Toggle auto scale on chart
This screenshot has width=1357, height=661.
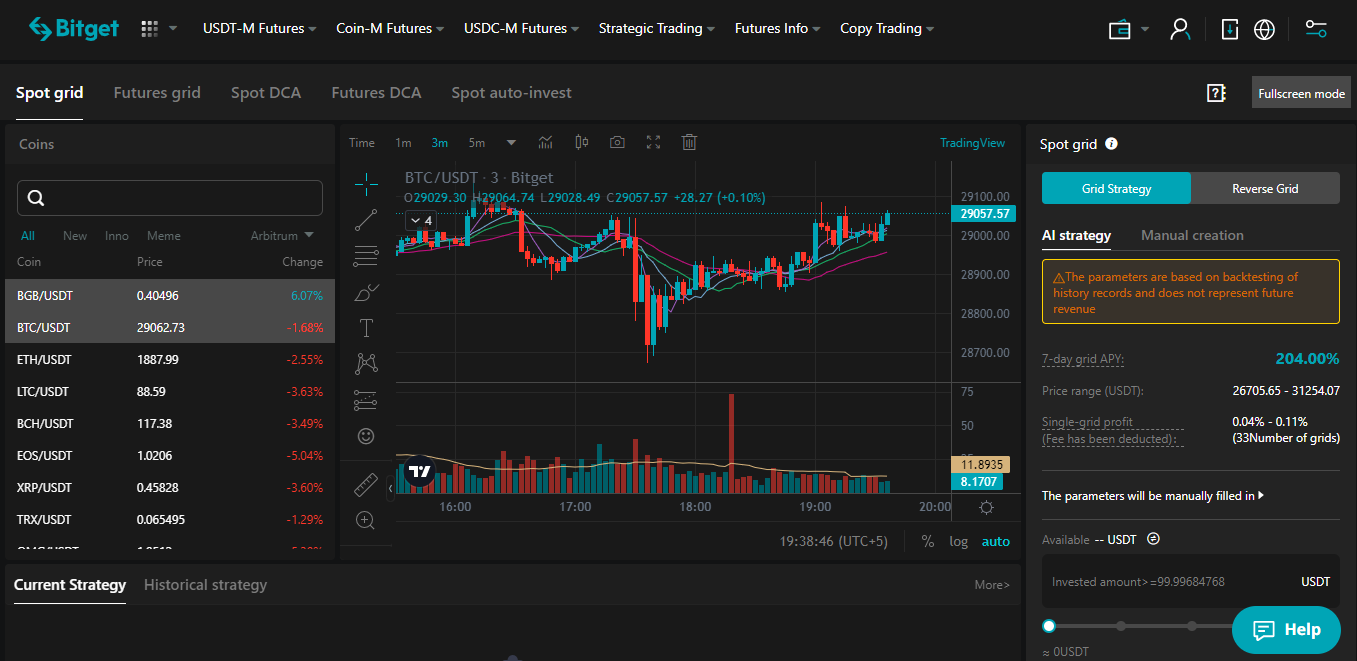pyautogui.click(x=996, y=541)
